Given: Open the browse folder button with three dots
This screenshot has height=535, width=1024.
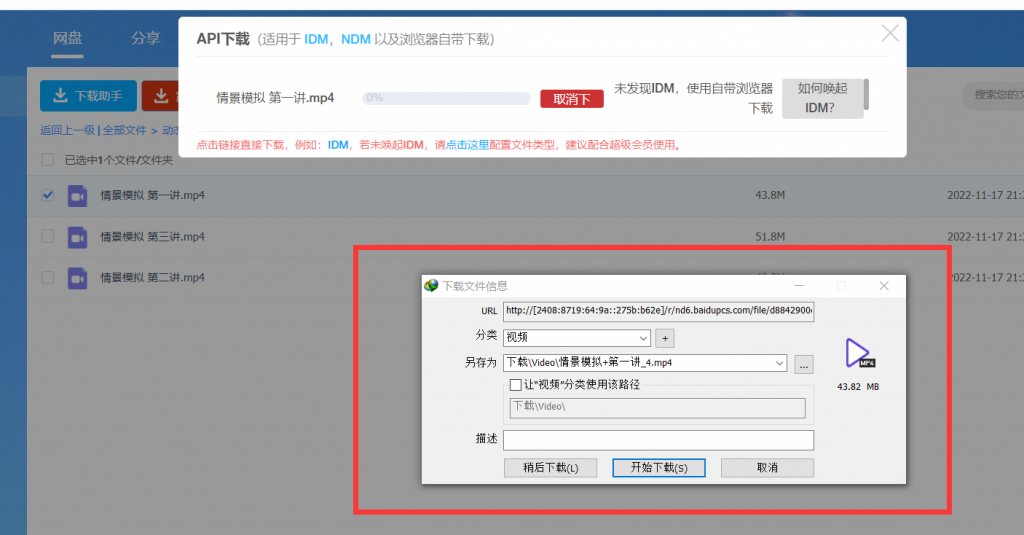Looking at the screenshot, I should coord(804,365).
